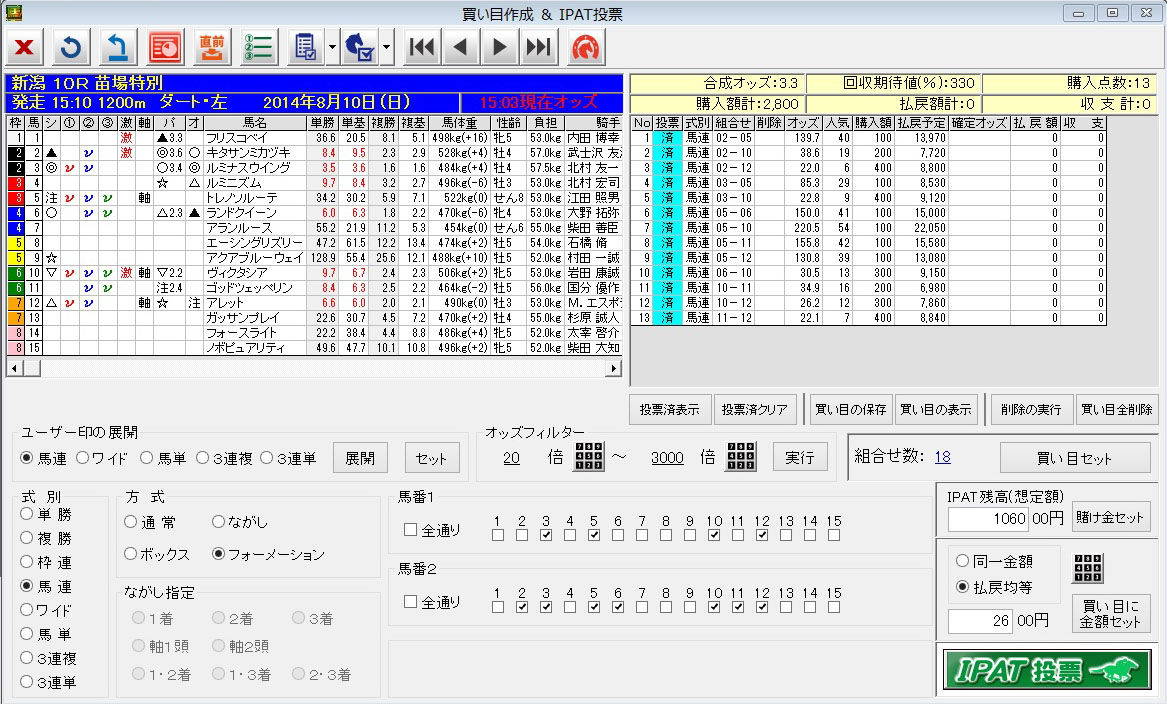Open keypad icon for minimum odds filter
This screenshot has width=1167, height=704.
(589, 456)
